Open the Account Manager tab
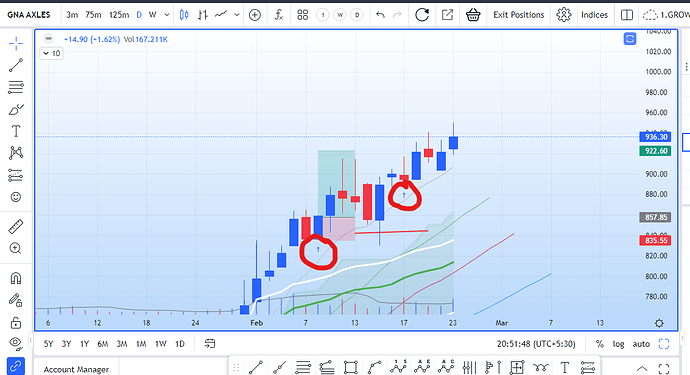Image resolution: width=690 pixels, height=375 pixels. tap(76, 369)
